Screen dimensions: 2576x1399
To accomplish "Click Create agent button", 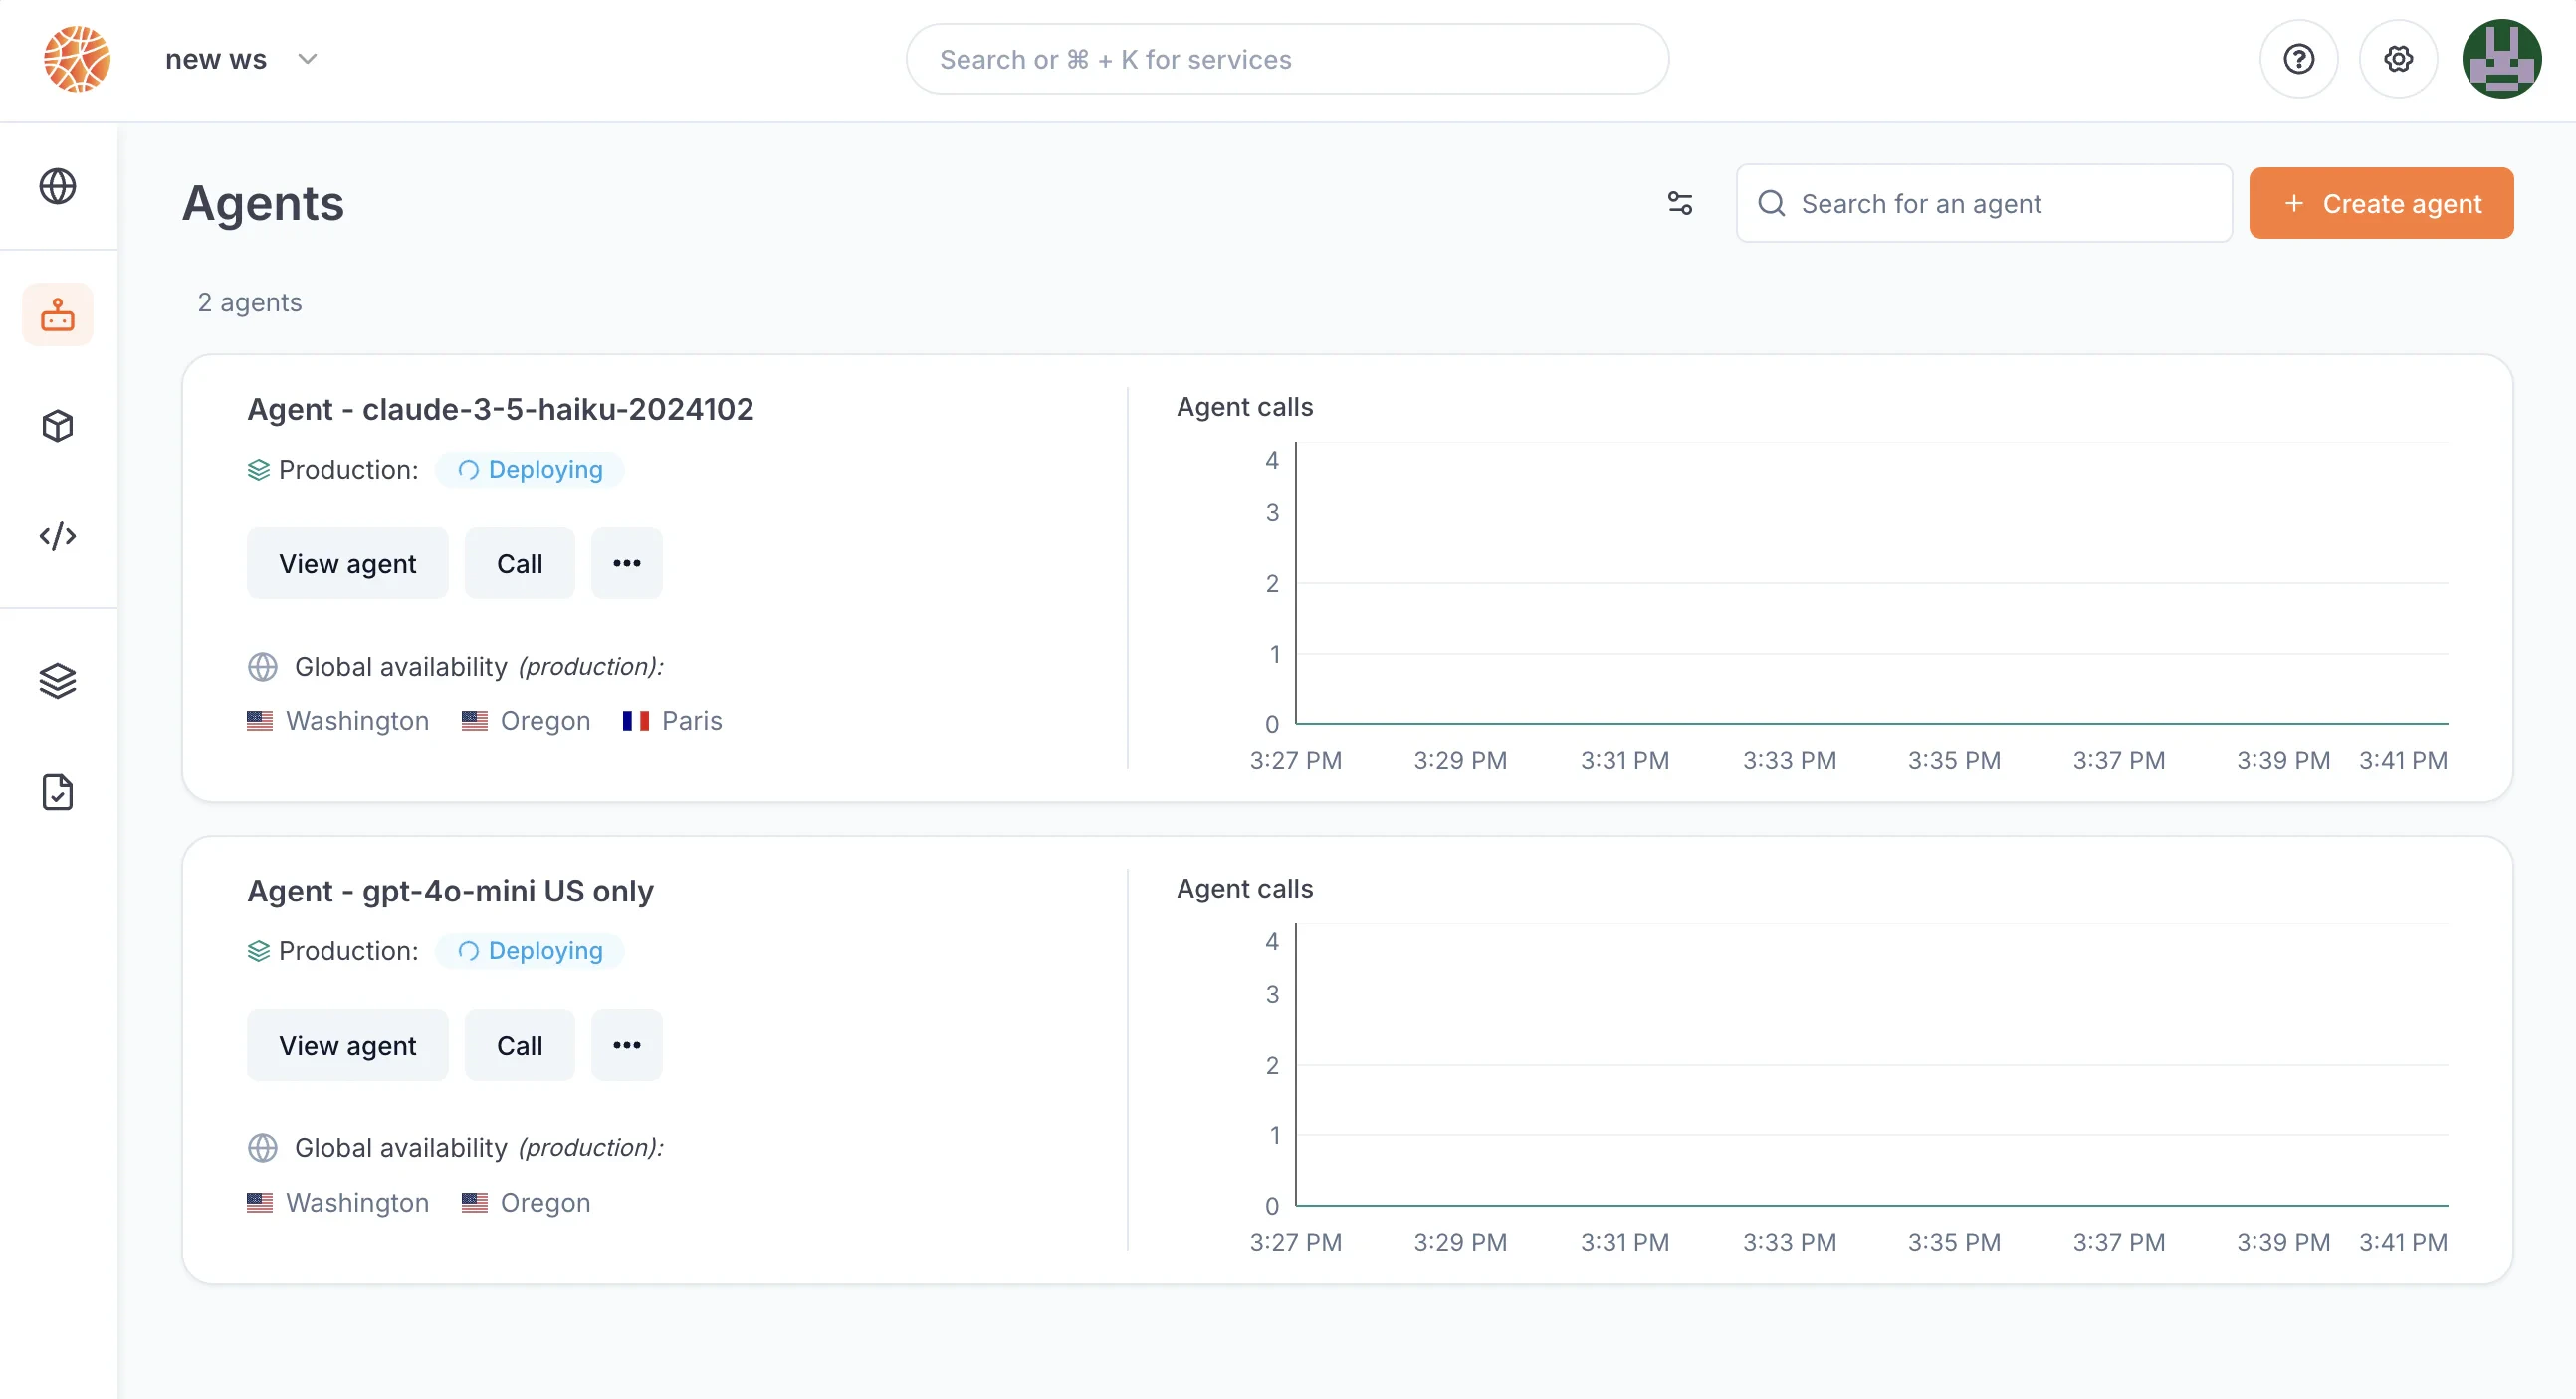I will click(2381, 203).
